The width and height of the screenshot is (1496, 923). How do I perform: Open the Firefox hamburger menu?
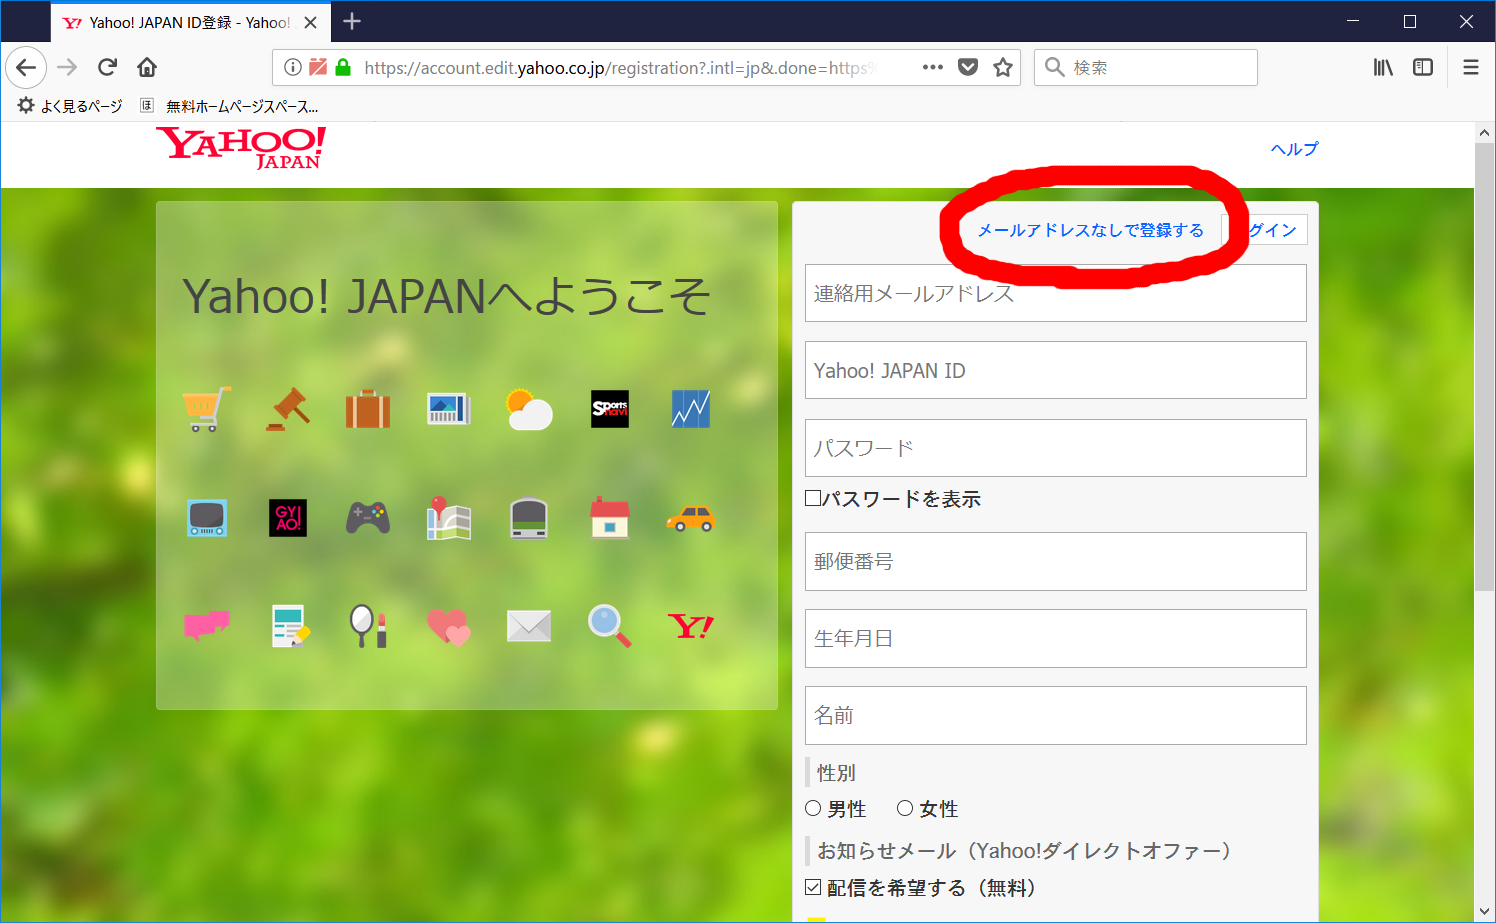(1471, 67)
